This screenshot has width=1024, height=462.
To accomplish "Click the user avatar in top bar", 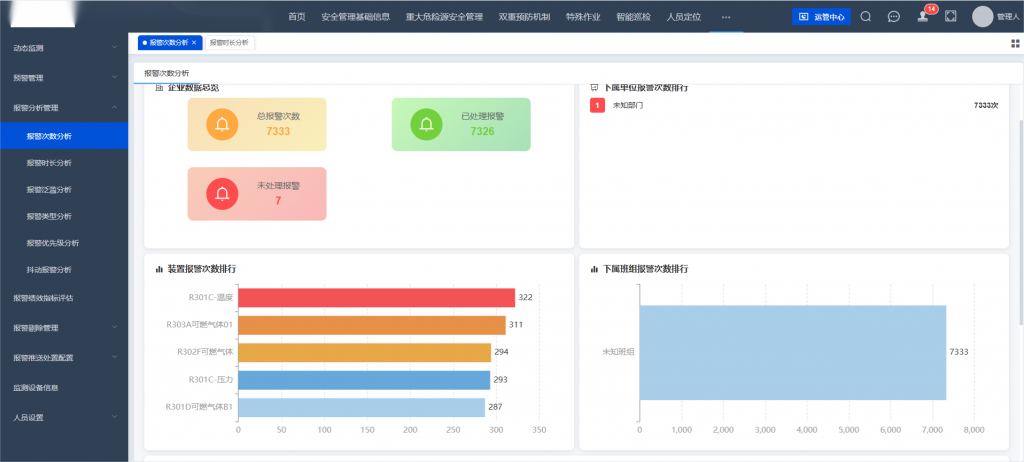I will (x=982, y=17).
